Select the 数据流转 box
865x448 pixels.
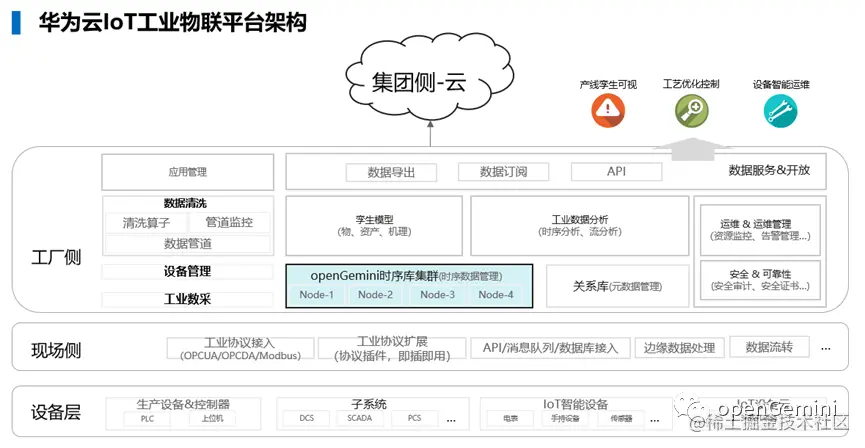(x=770, y=347)
